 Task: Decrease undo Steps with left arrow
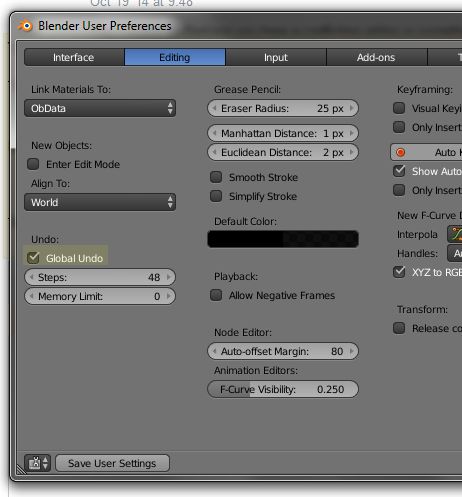pos(32,277)
